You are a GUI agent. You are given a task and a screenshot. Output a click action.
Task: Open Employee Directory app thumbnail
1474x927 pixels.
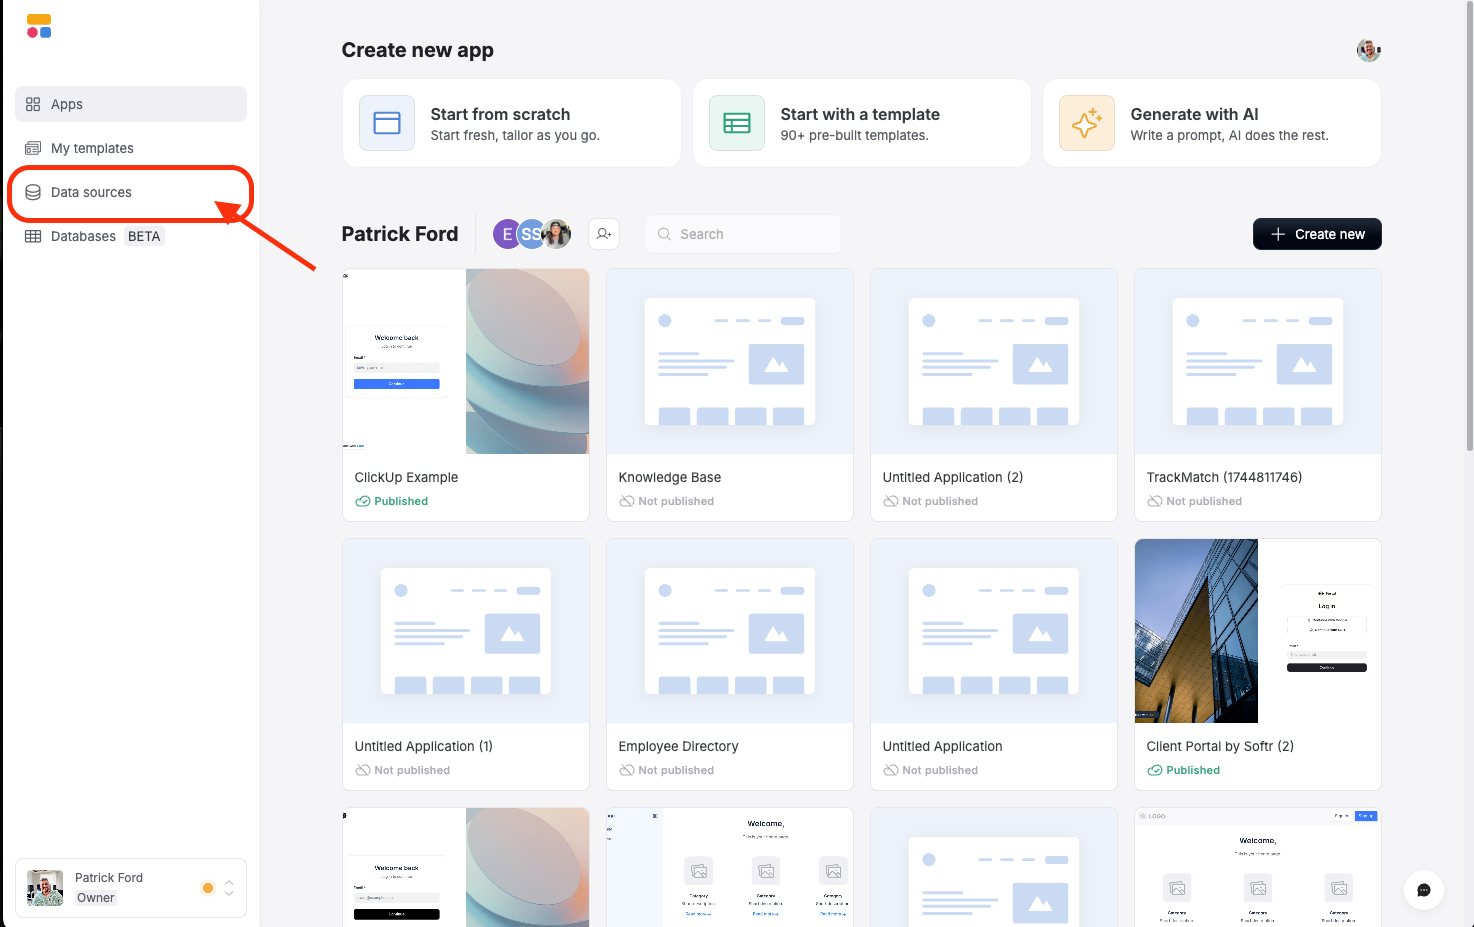click(730, 631)
